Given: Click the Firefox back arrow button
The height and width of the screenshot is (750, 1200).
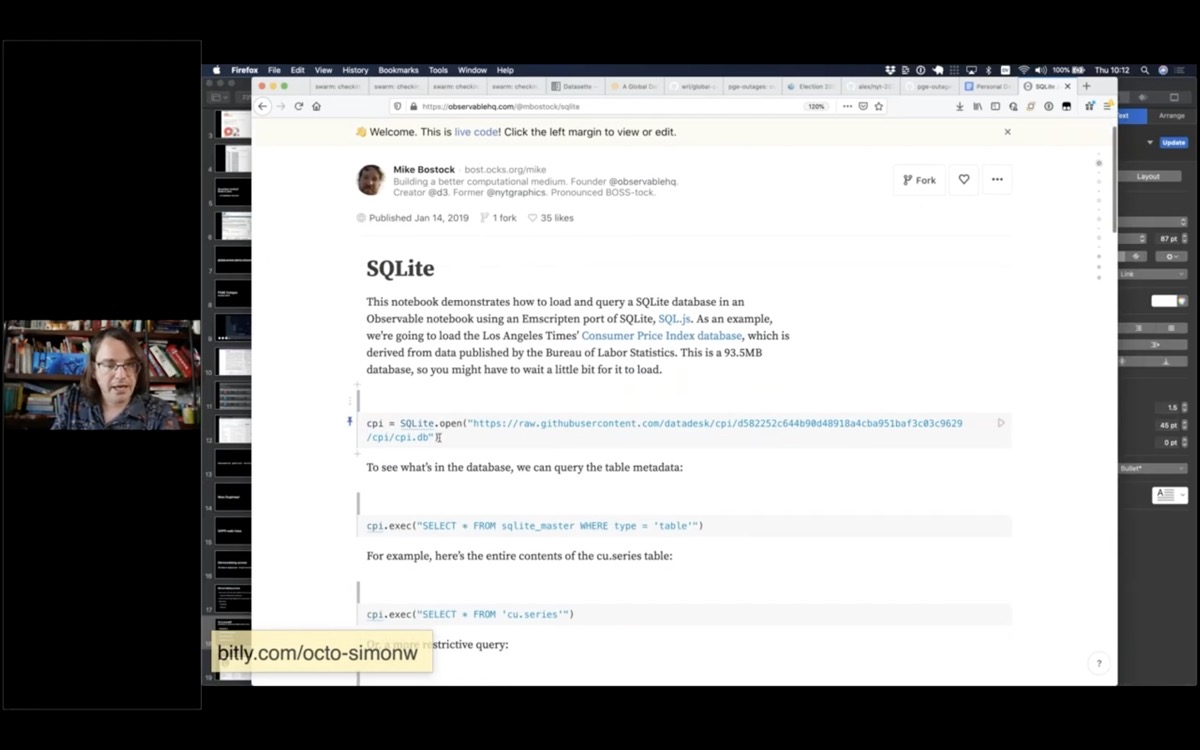Looking at the screenshot, I should coord(263,106).
